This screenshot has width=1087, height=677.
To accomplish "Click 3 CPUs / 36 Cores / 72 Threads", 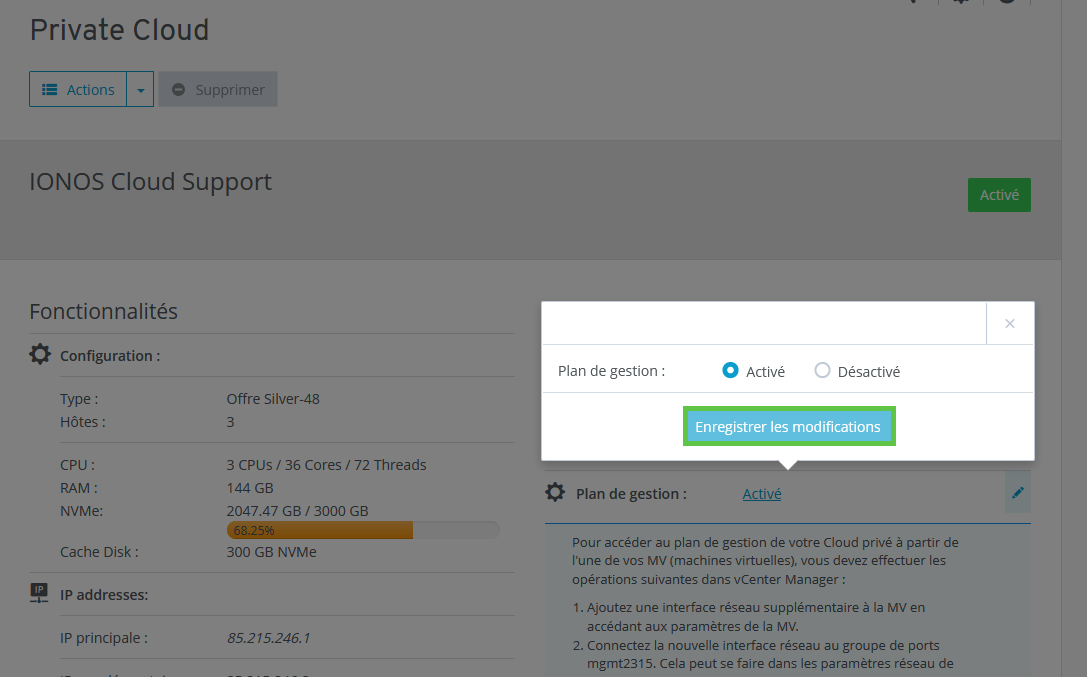I will (327, 464).
